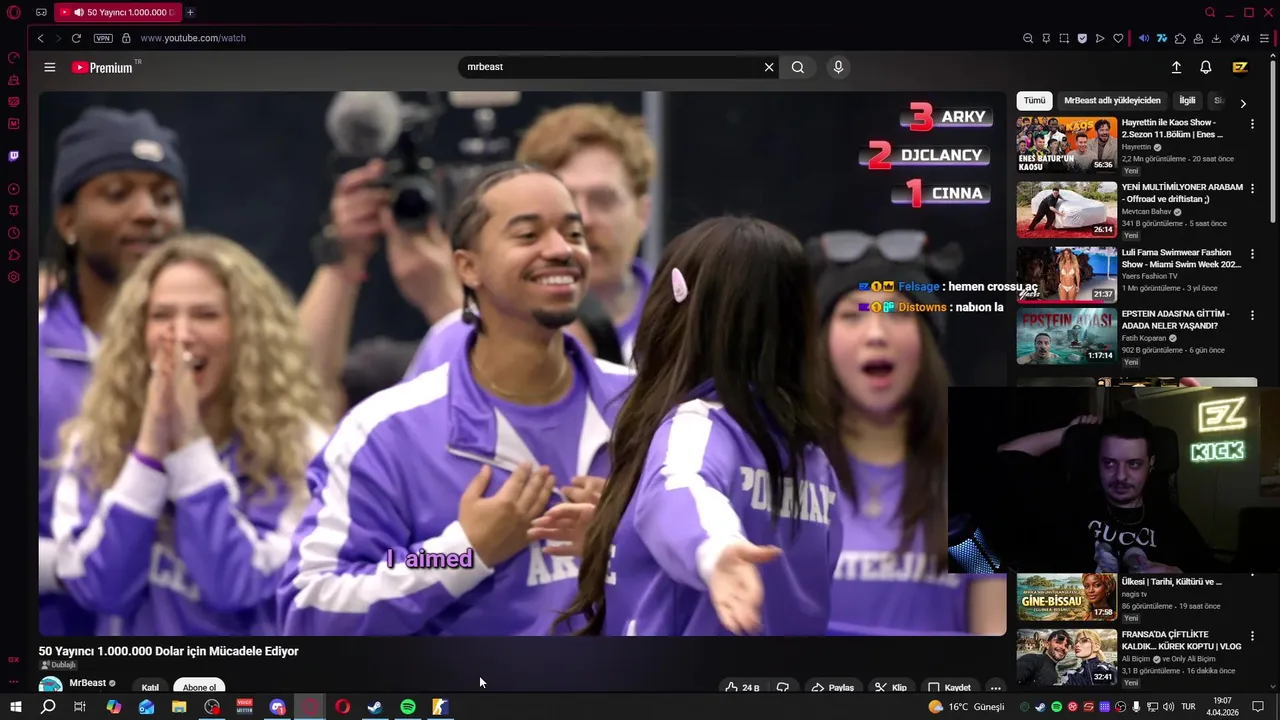1280x720 pixels.
Task: Open a new browser tab
Action: (x=190, y=12)
